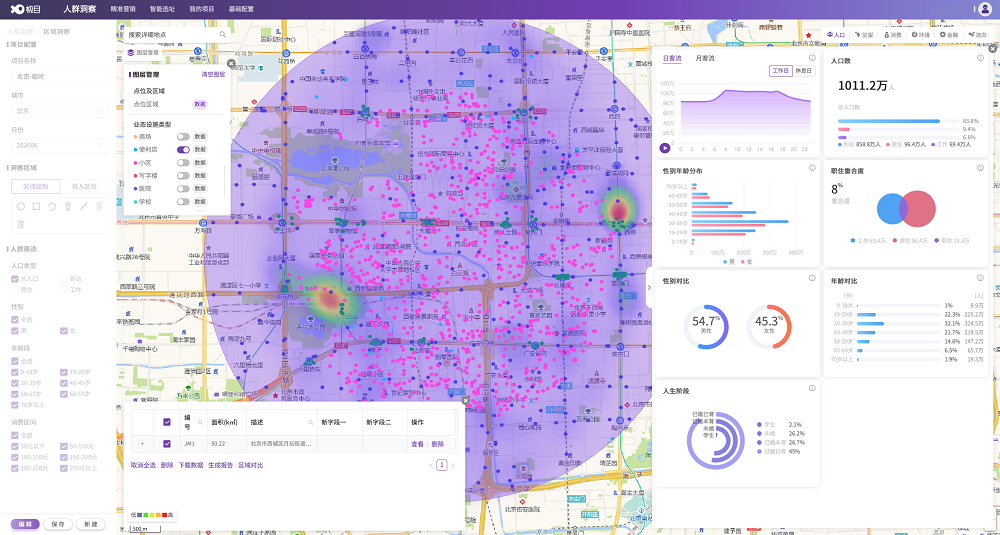The height and width of the screenshot is (535, 1000).
Task: Click the trash icon under drawing tools
Action: pos(20,224)
